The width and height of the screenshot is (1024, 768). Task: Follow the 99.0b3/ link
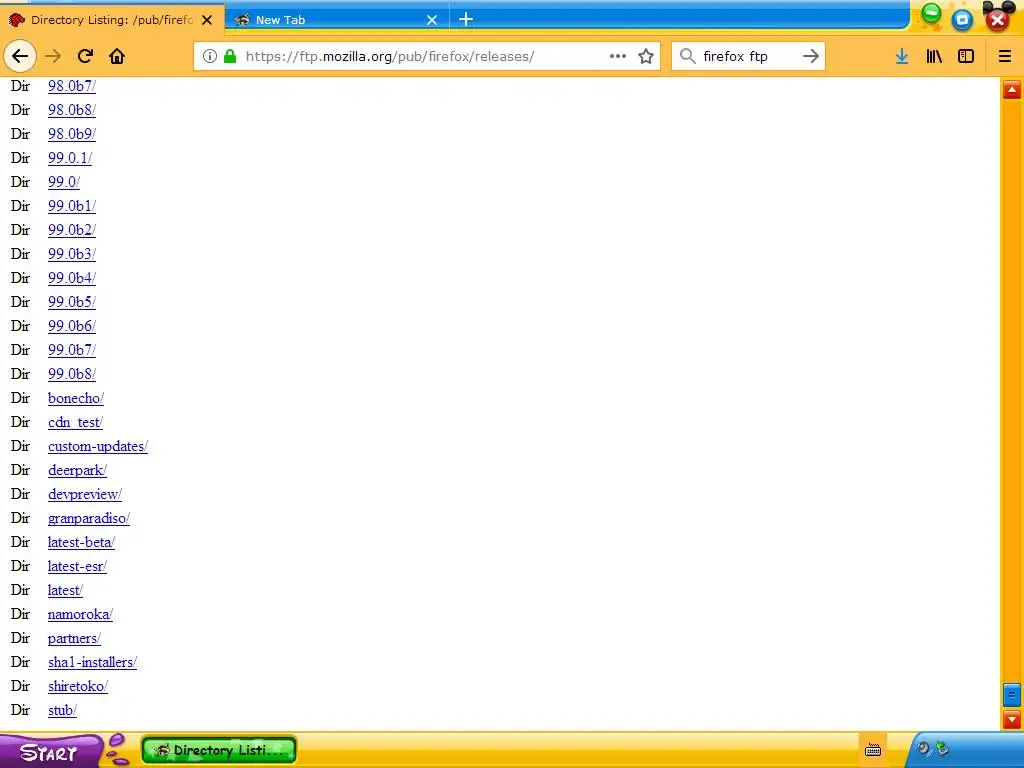pos(72,254)
